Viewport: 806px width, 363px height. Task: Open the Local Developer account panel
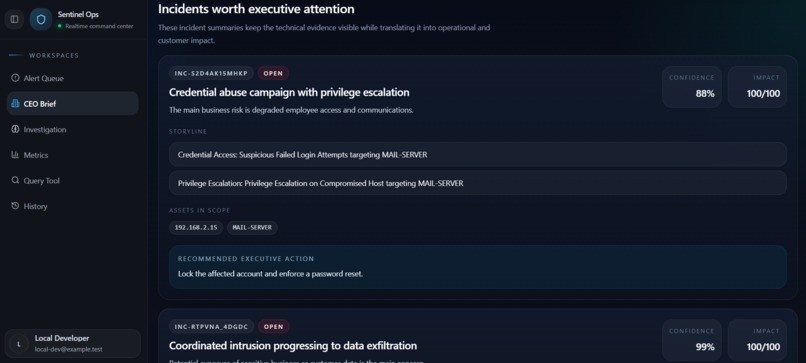click(72, 343)
